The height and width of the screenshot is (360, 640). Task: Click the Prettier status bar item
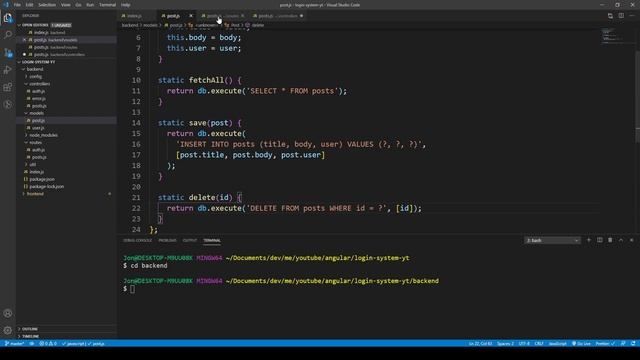coord(605,344)
